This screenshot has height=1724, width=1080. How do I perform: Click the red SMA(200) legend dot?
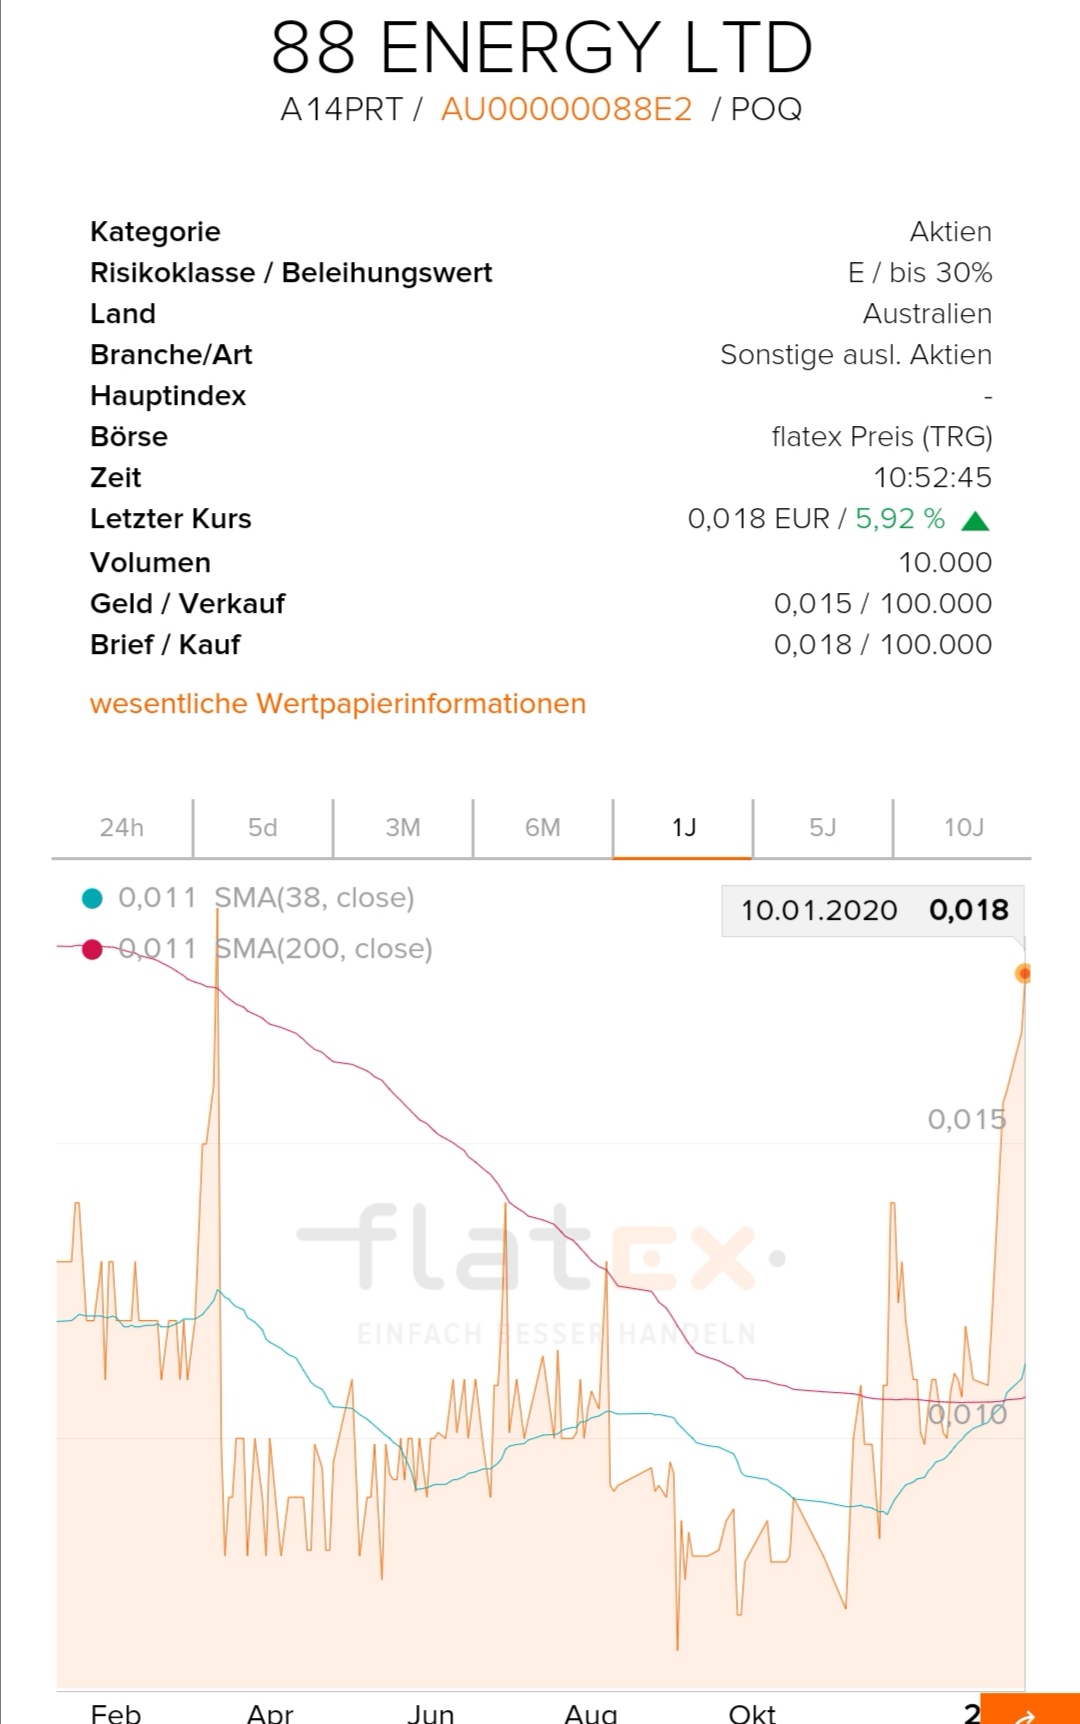[92, 949]
